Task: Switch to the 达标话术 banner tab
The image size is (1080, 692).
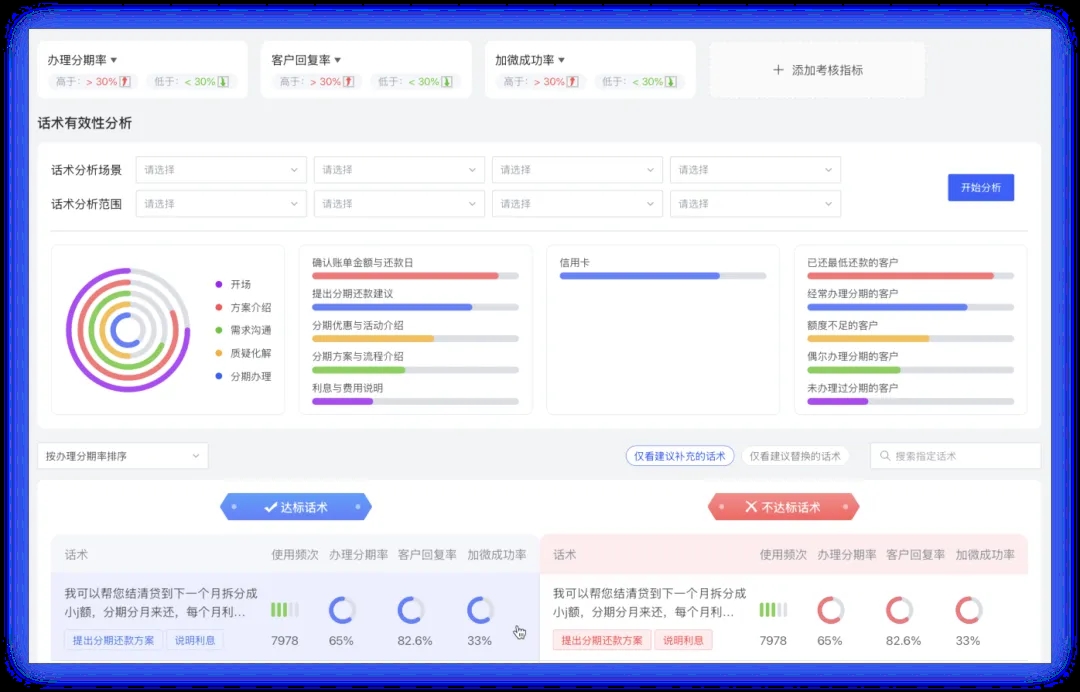Action: pos(295,507)
